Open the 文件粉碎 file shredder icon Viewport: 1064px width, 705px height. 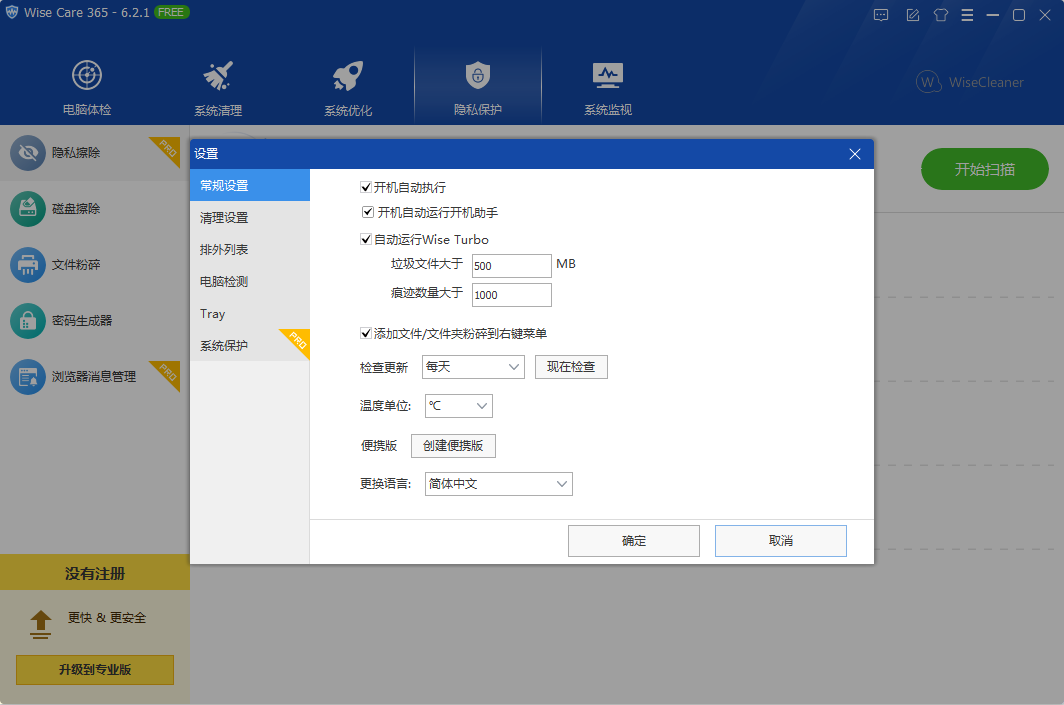coord(28,265)
